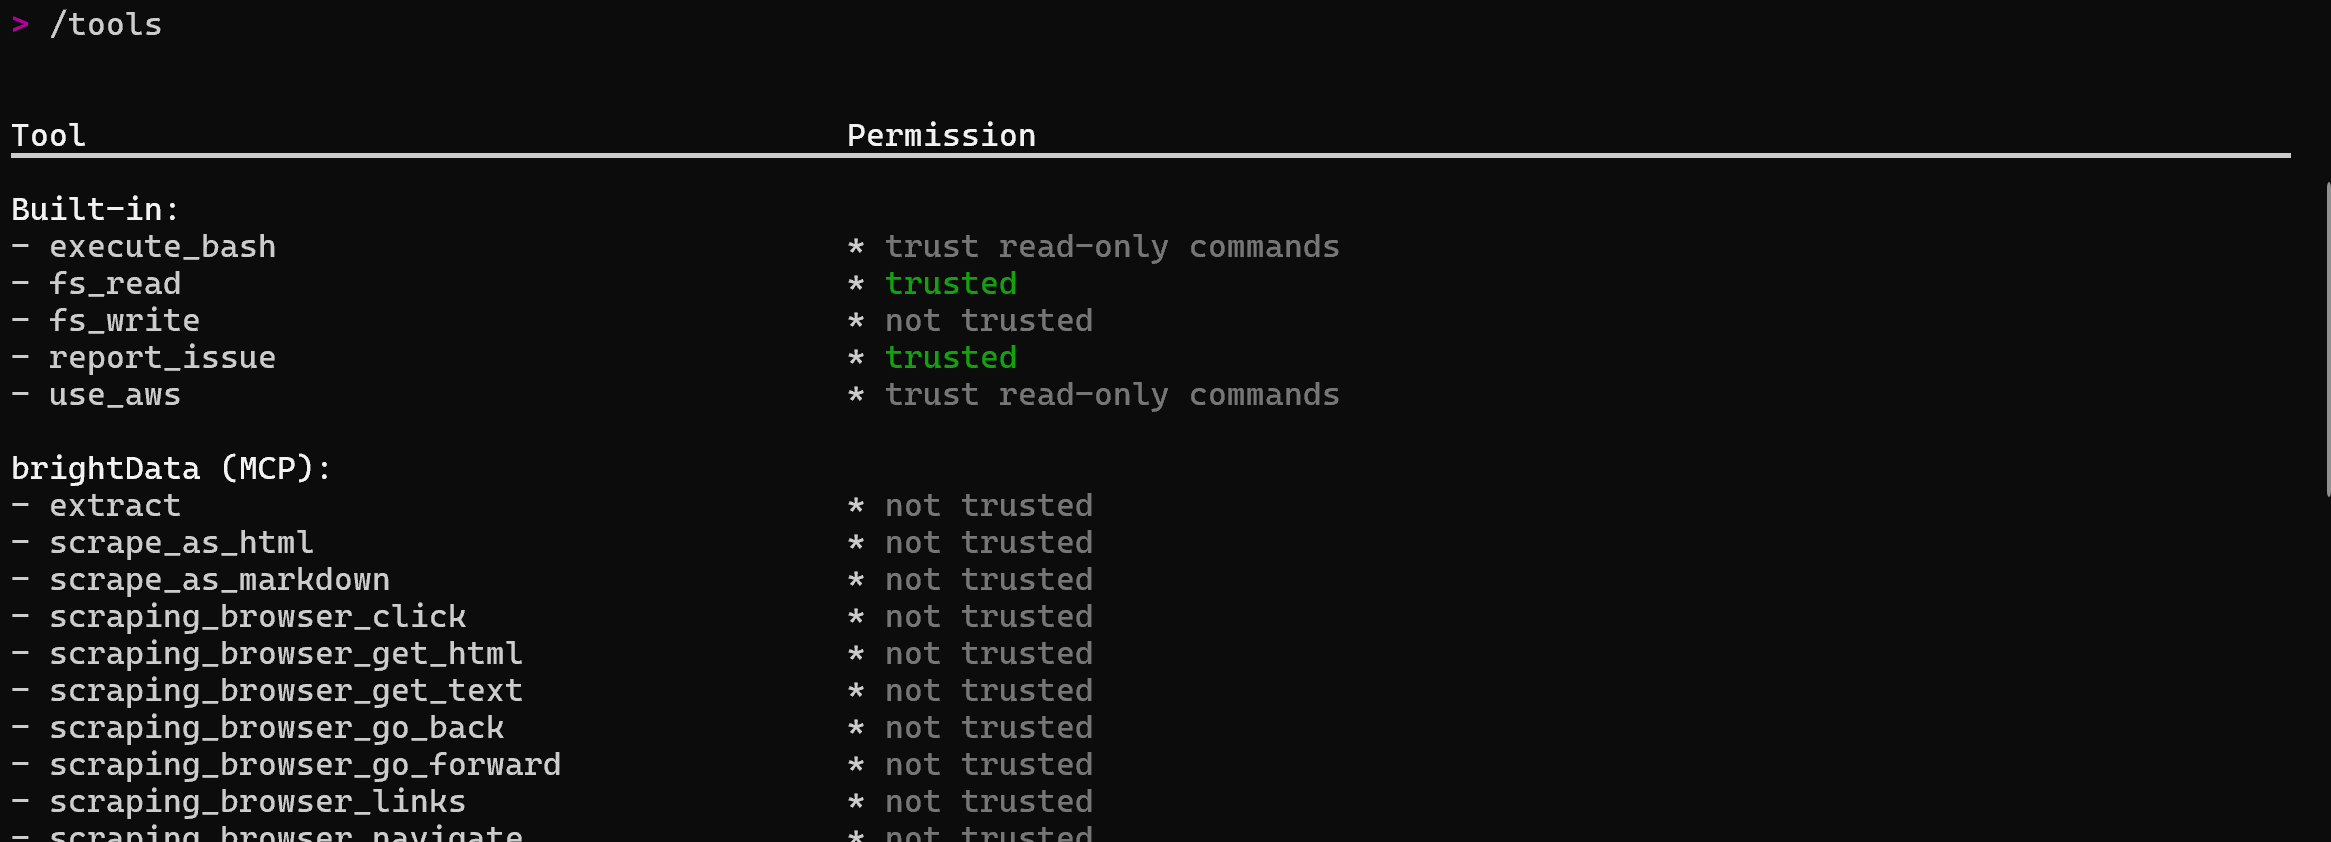Click the fs_read tool name
2331x842 pixels.
click(x=115, y=283)
